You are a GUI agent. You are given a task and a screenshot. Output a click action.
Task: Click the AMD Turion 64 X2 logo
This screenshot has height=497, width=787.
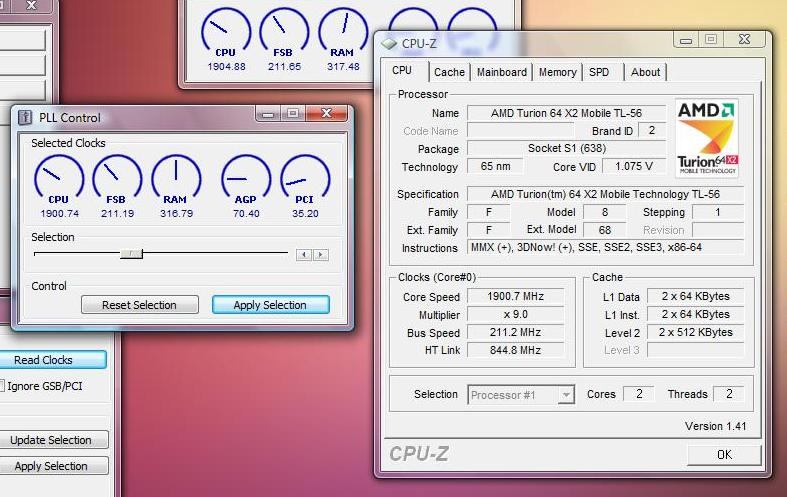(707, 138)
